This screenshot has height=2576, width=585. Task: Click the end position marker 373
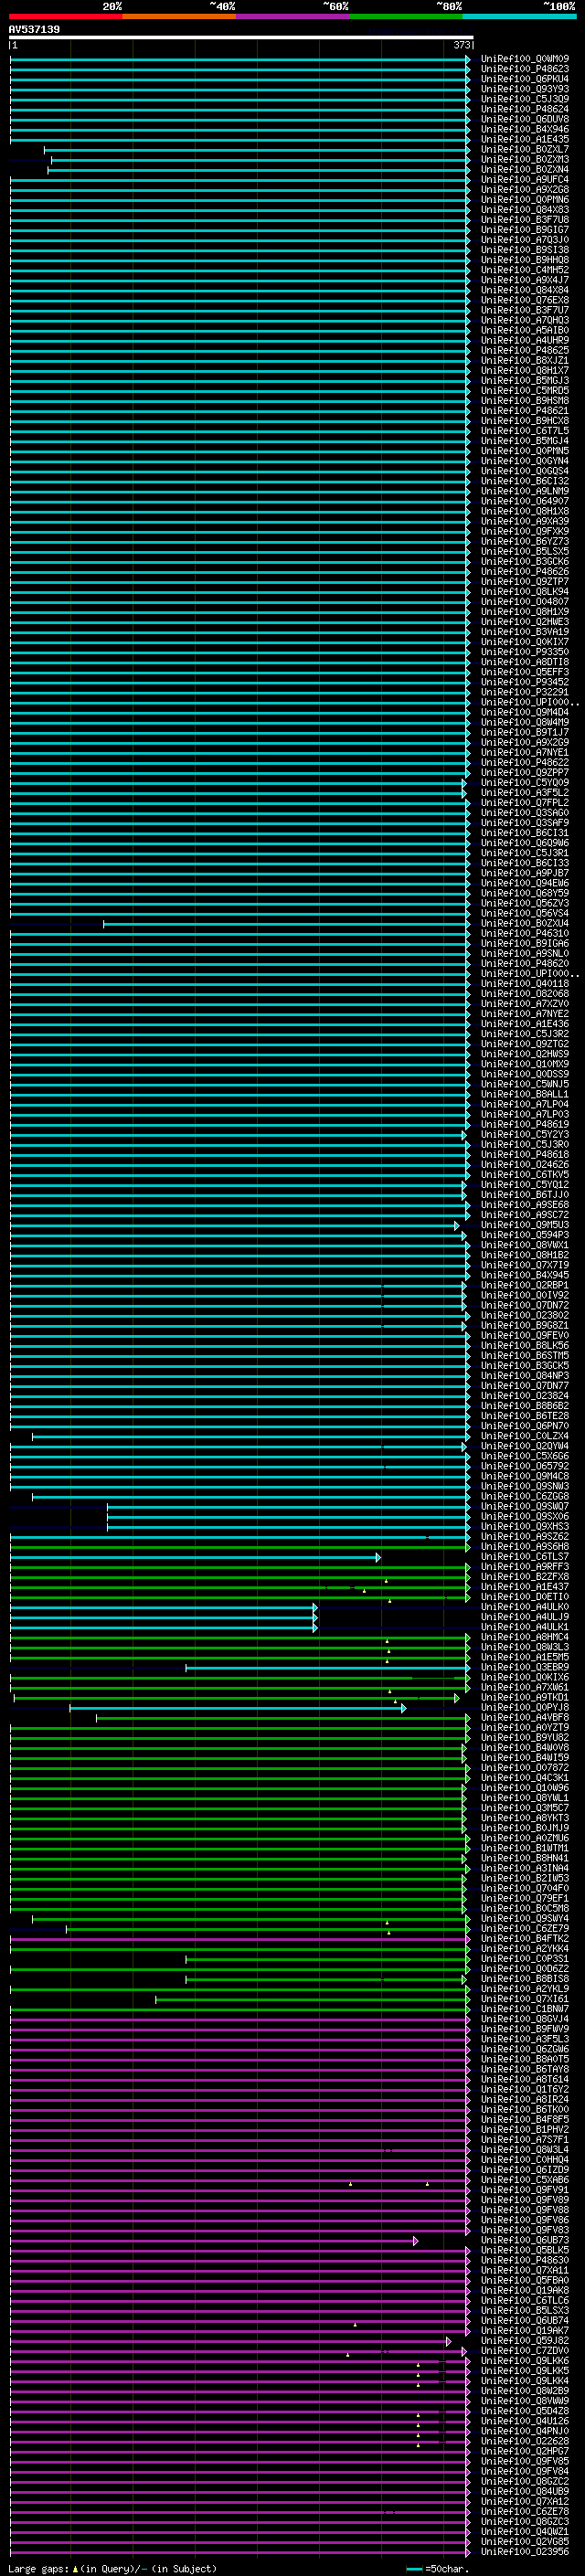(x=461, y=45)
